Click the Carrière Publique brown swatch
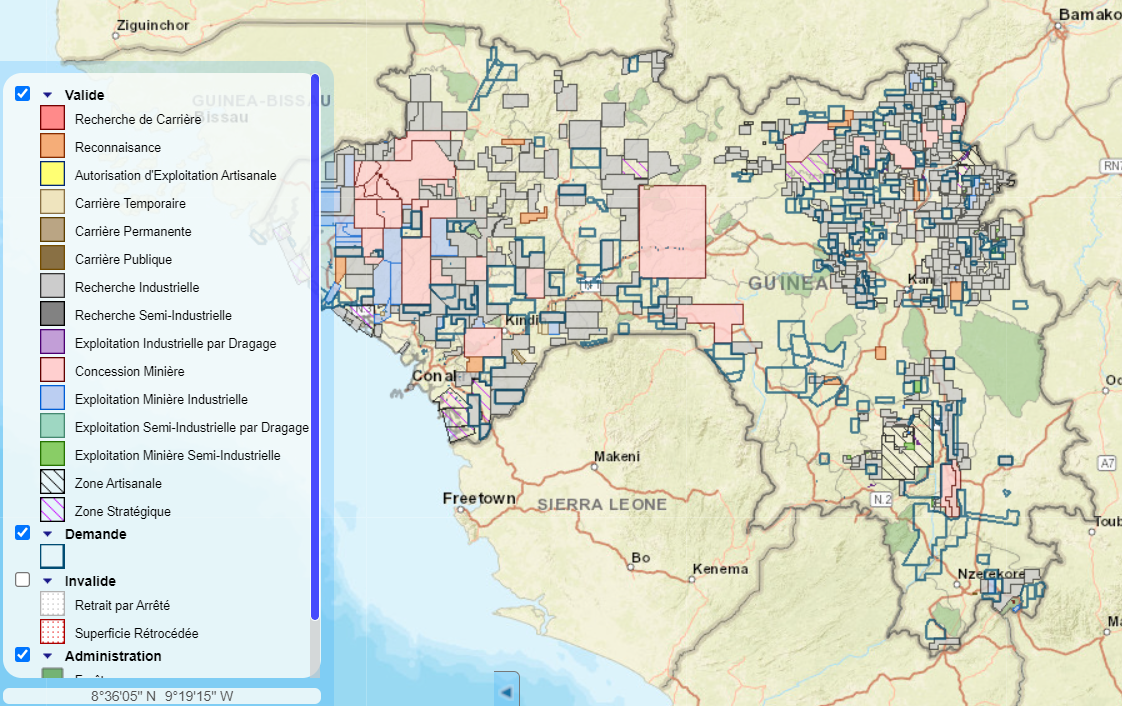The image size is (1122, 706). click(52, 258)
